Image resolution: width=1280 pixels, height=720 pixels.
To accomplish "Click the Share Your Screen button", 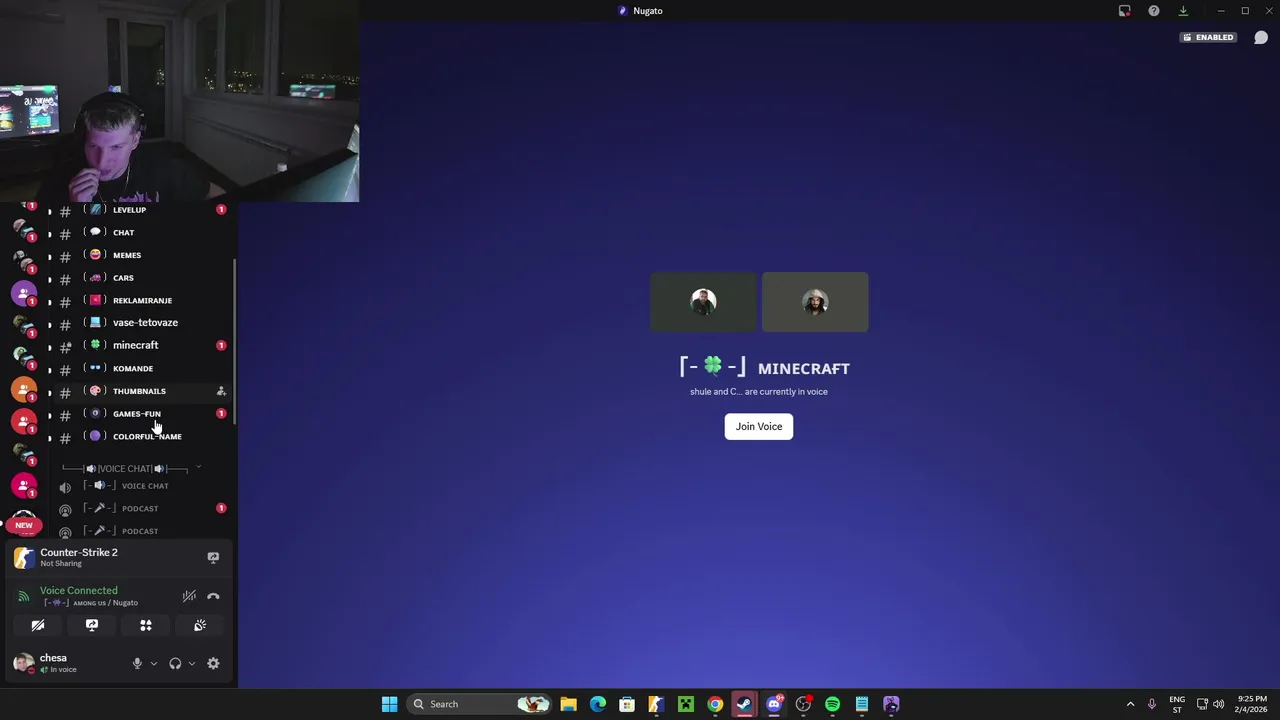I will coord(92,625).
